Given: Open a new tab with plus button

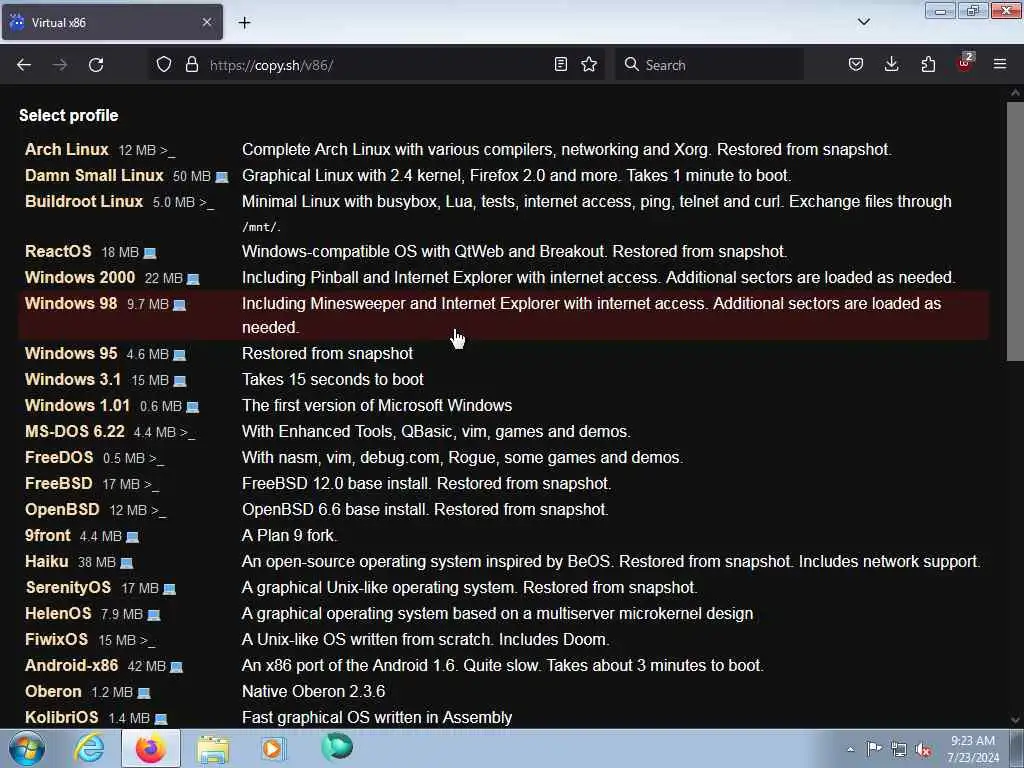Looking at the screenshot, I should click(244, 23).
